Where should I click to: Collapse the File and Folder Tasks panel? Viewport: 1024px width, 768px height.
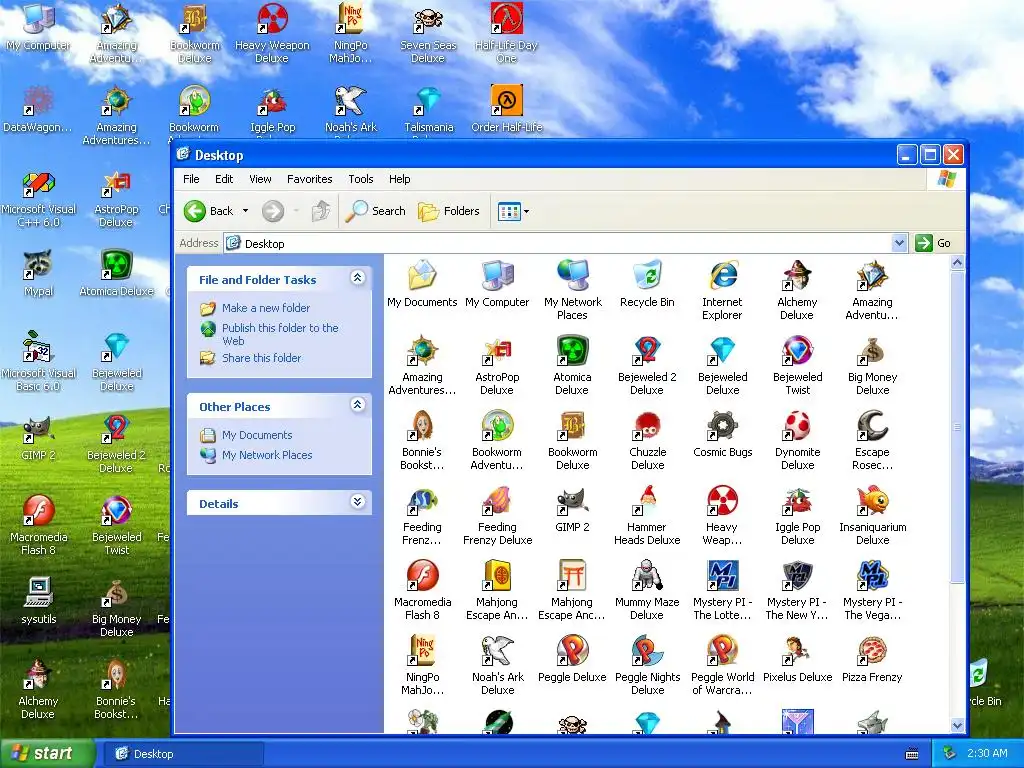pos(357,278)
